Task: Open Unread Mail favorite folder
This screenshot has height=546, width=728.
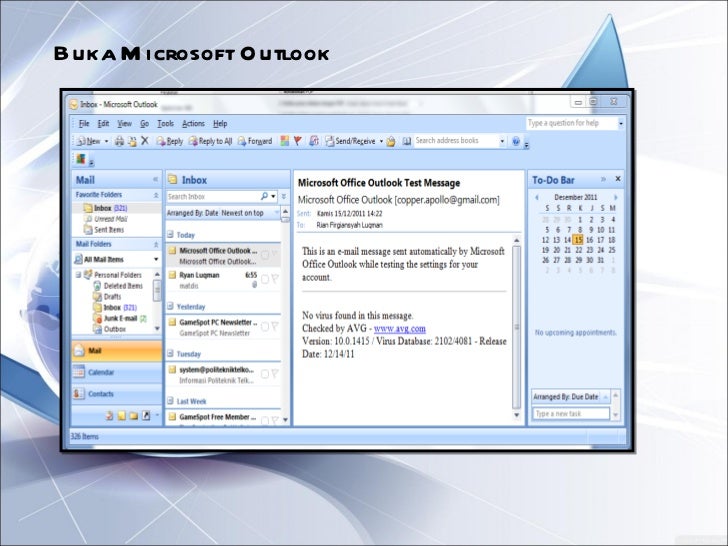Action: tap(106, 219)
